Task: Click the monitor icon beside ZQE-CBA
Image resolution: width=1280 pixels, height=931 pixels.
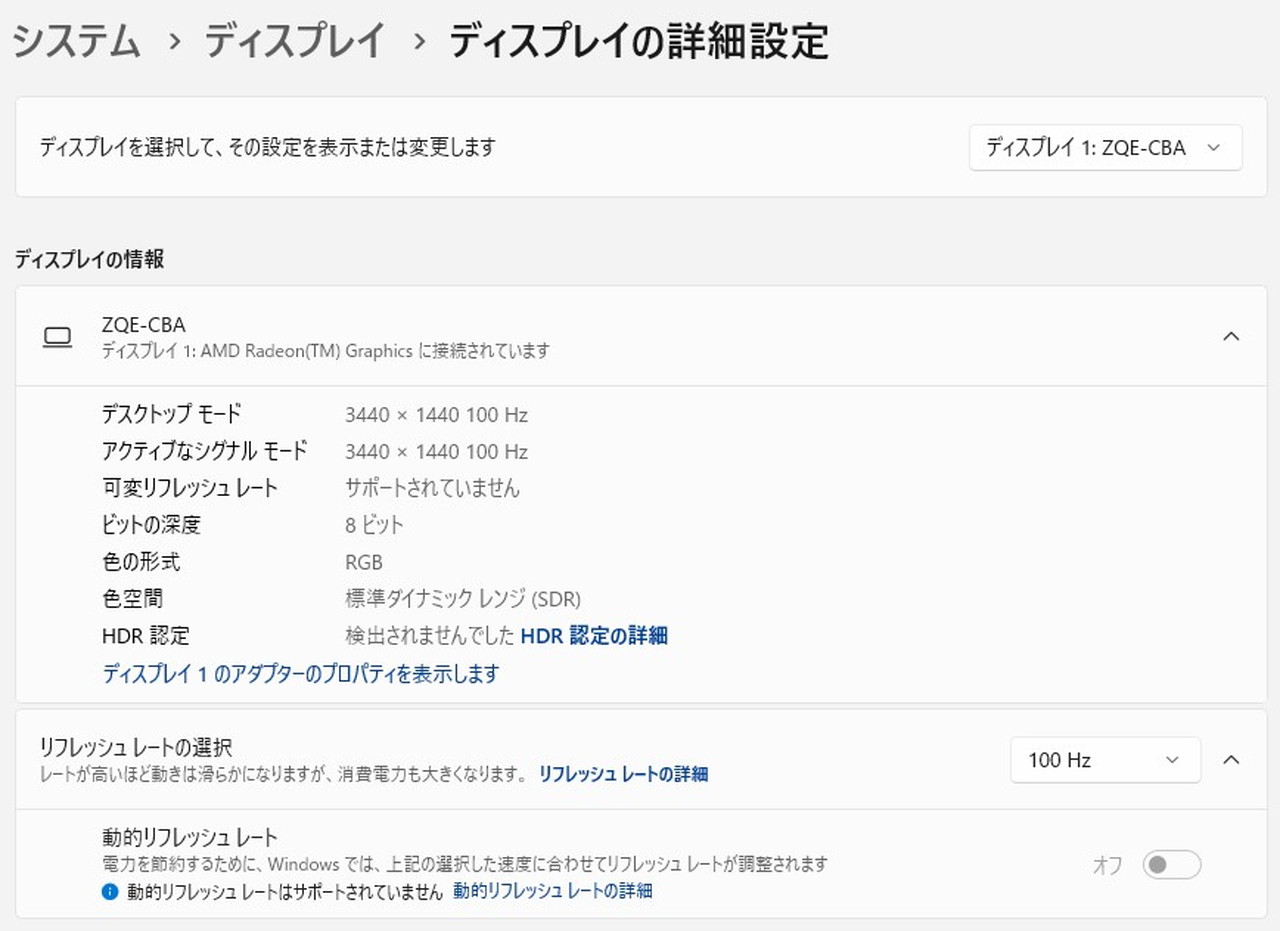Action: (x=57, y=338)
